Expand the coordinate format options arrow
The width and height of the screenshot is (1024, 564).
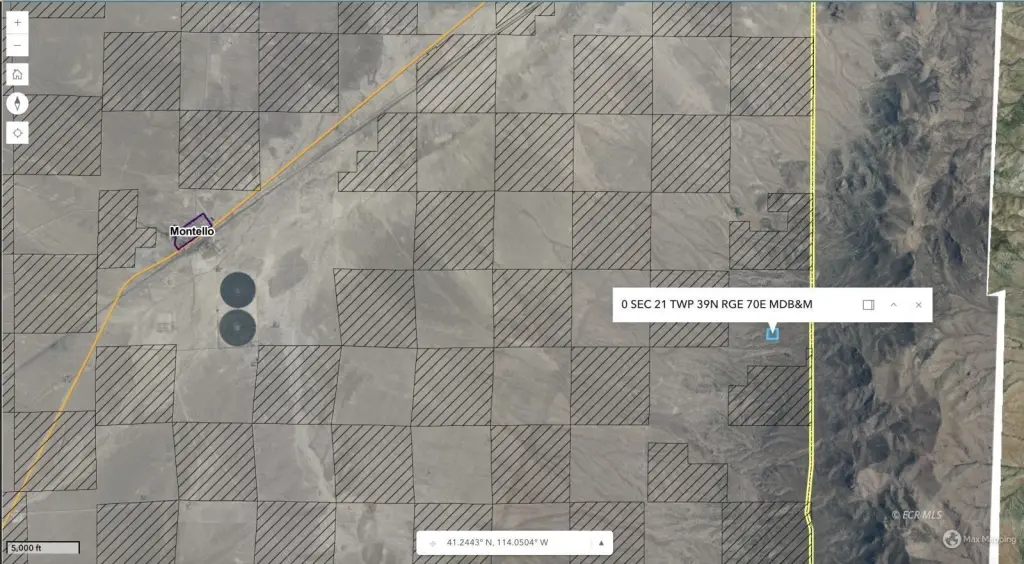point(601,542)
